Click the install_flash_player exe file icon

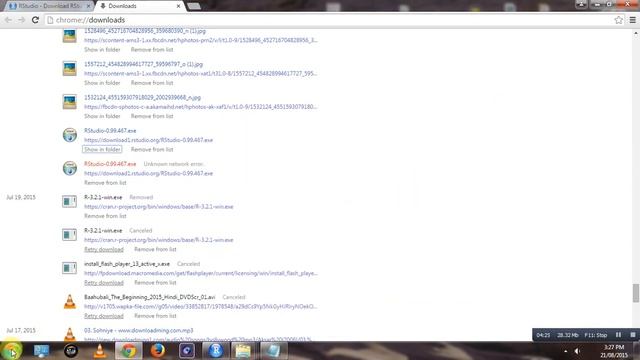pyautogui.click(x=69, y=268)
